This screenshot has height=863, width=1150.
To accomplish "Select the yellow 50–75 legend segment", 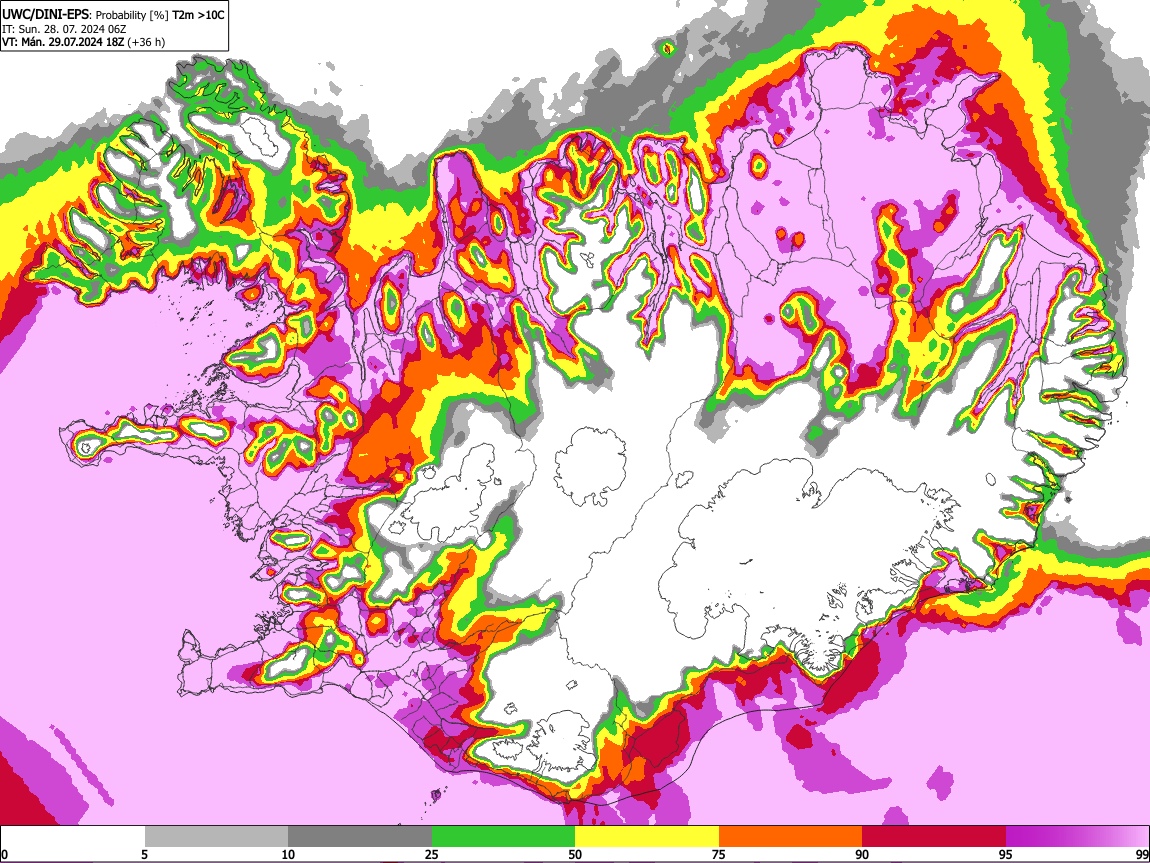I will click(647, 836).
